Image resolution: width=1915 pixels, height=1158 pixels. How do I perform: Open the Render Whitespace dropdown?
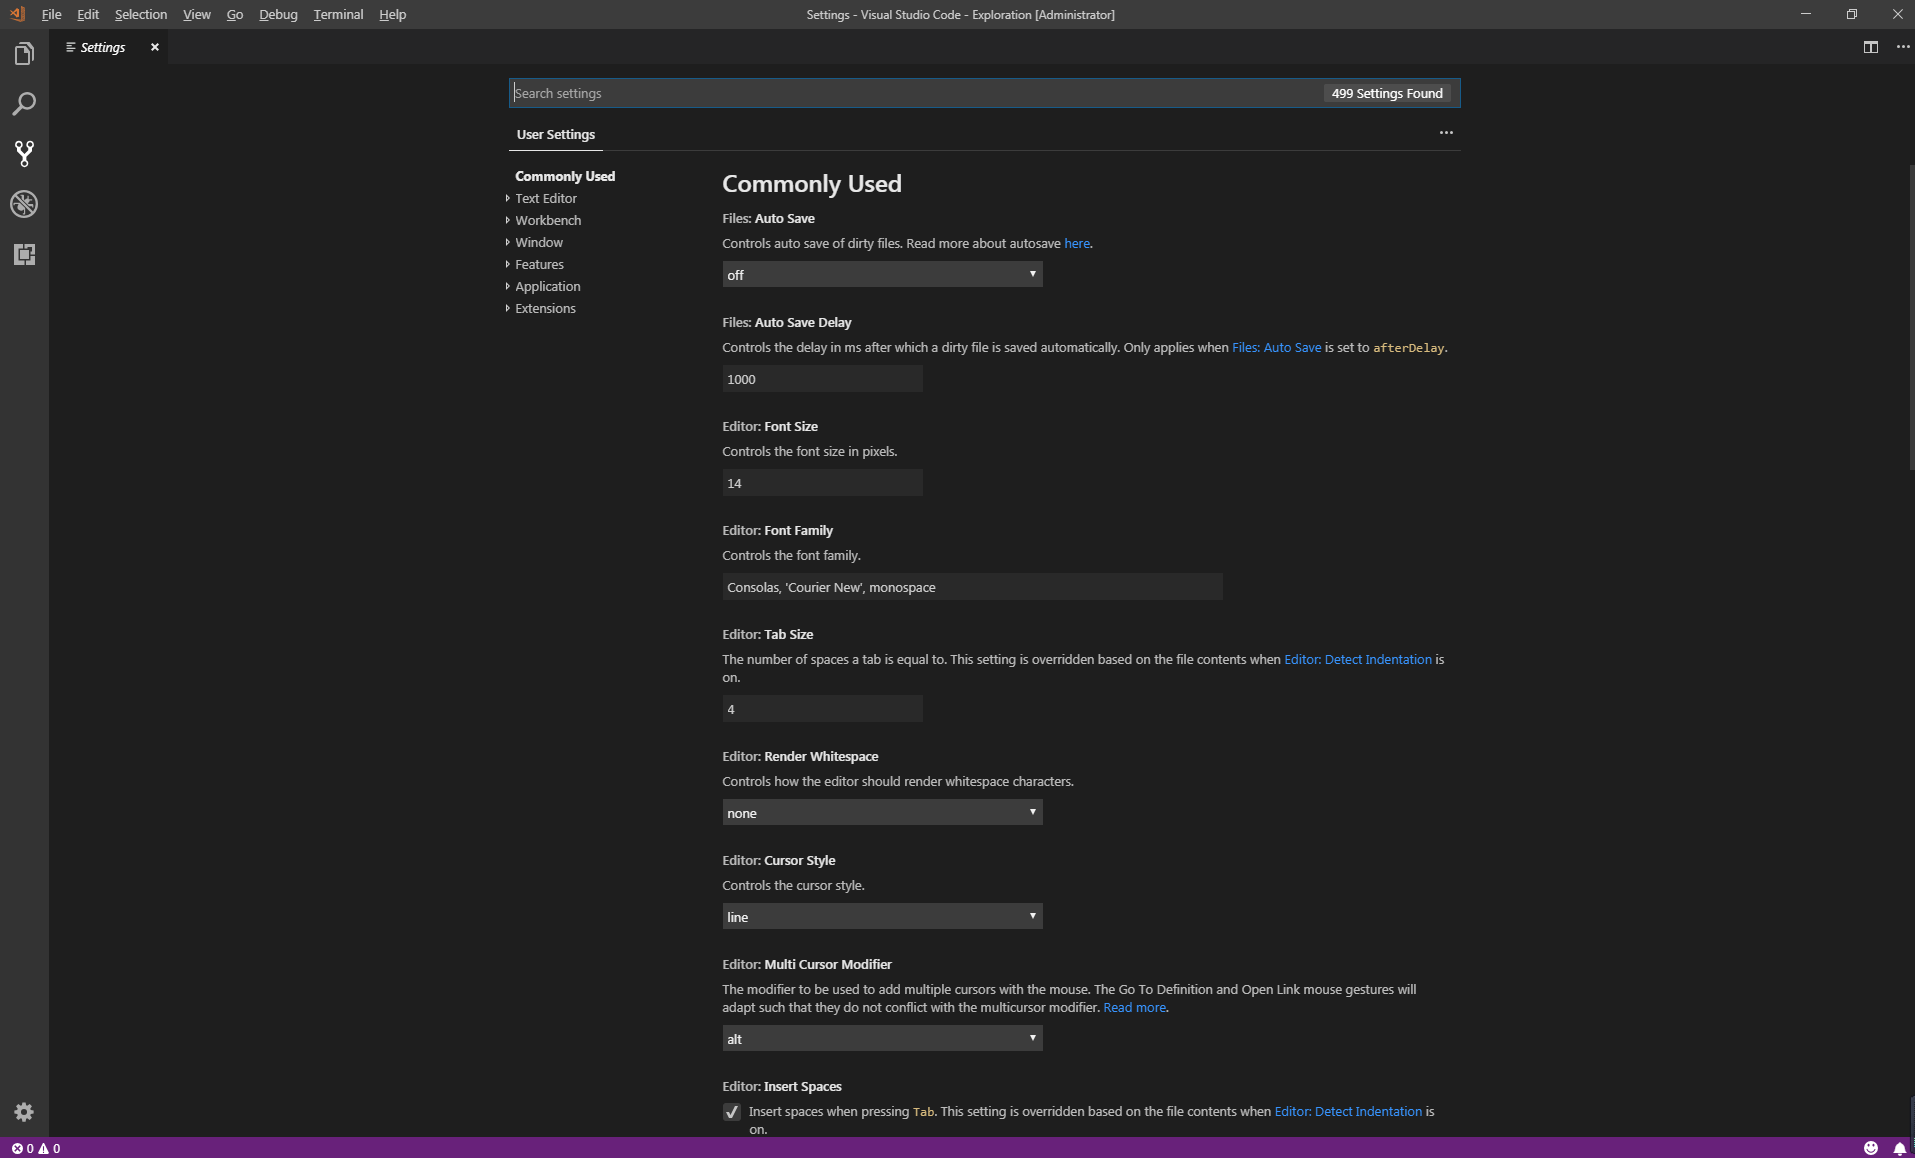881,812
